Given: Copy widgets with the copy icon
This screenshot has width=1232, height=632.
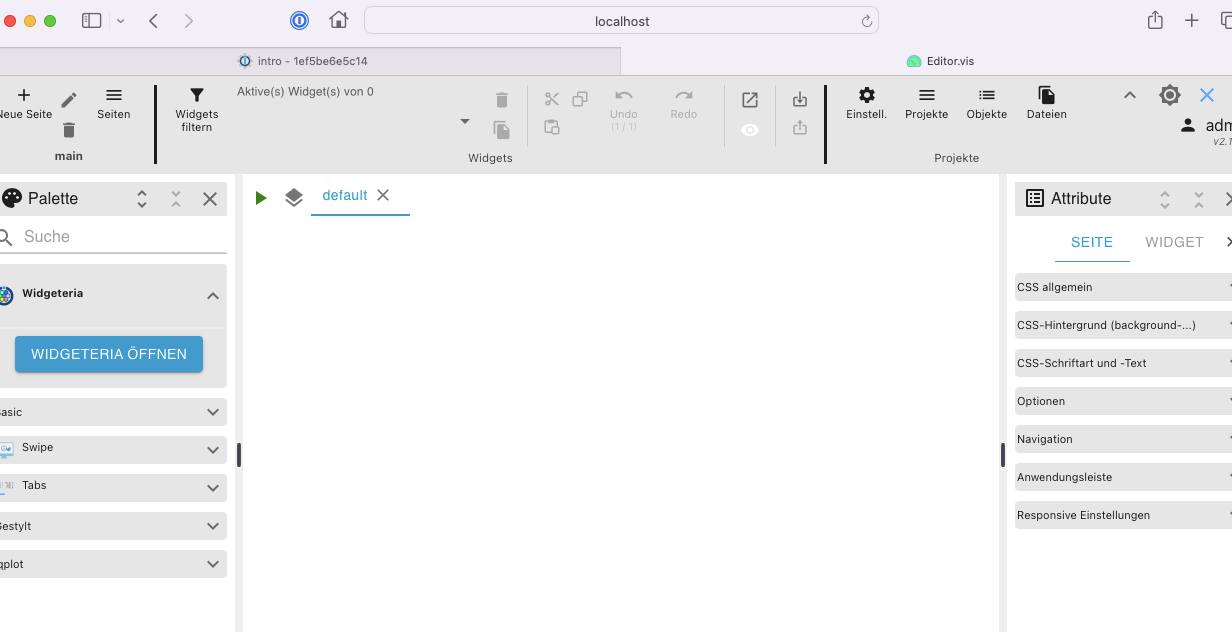Looking at the screenshot, I should [x=580, y=99].
